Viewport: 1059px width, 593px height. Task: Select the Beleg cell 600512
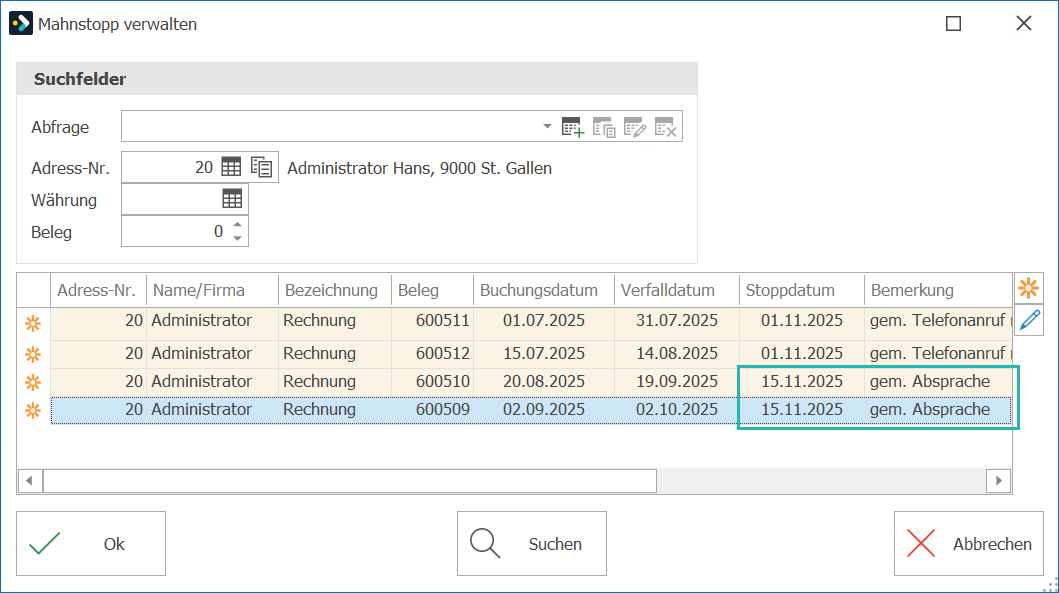pos(432,353)
